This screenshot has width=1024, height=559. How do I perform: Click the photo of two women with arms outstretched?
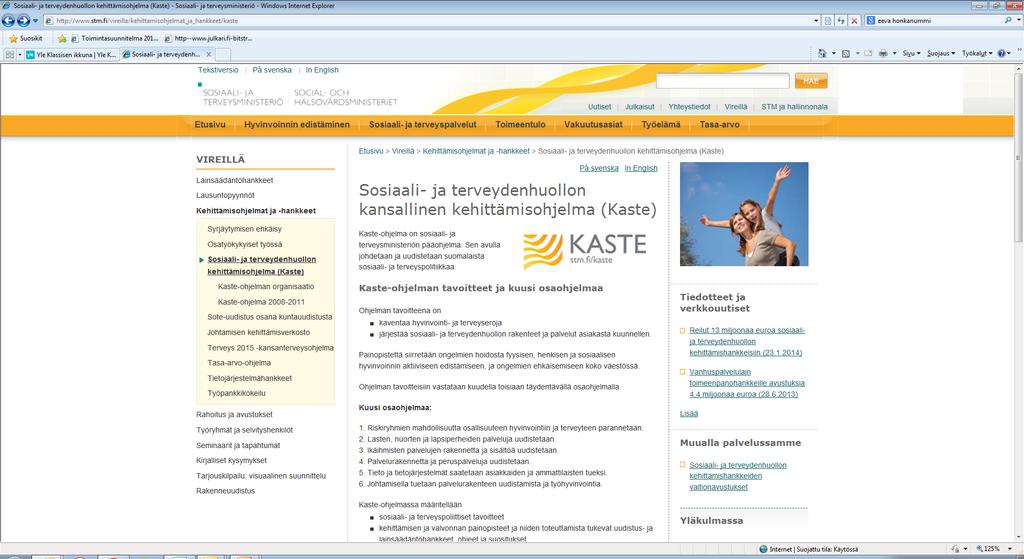[744, 214]
